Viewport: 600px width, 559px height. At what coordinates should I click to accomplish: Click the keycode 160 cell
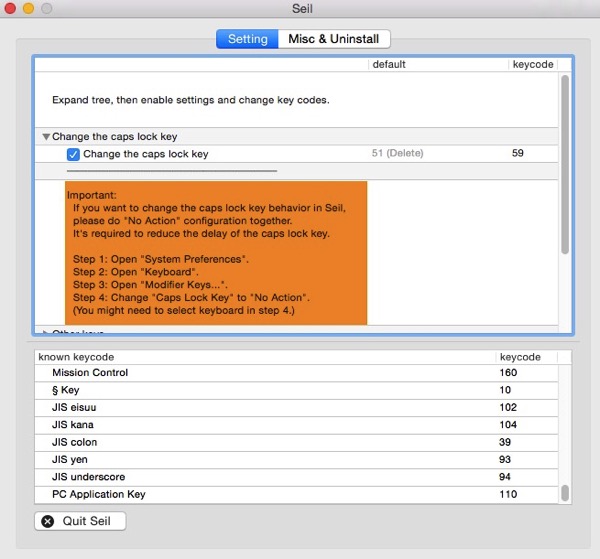coord(508,373)
